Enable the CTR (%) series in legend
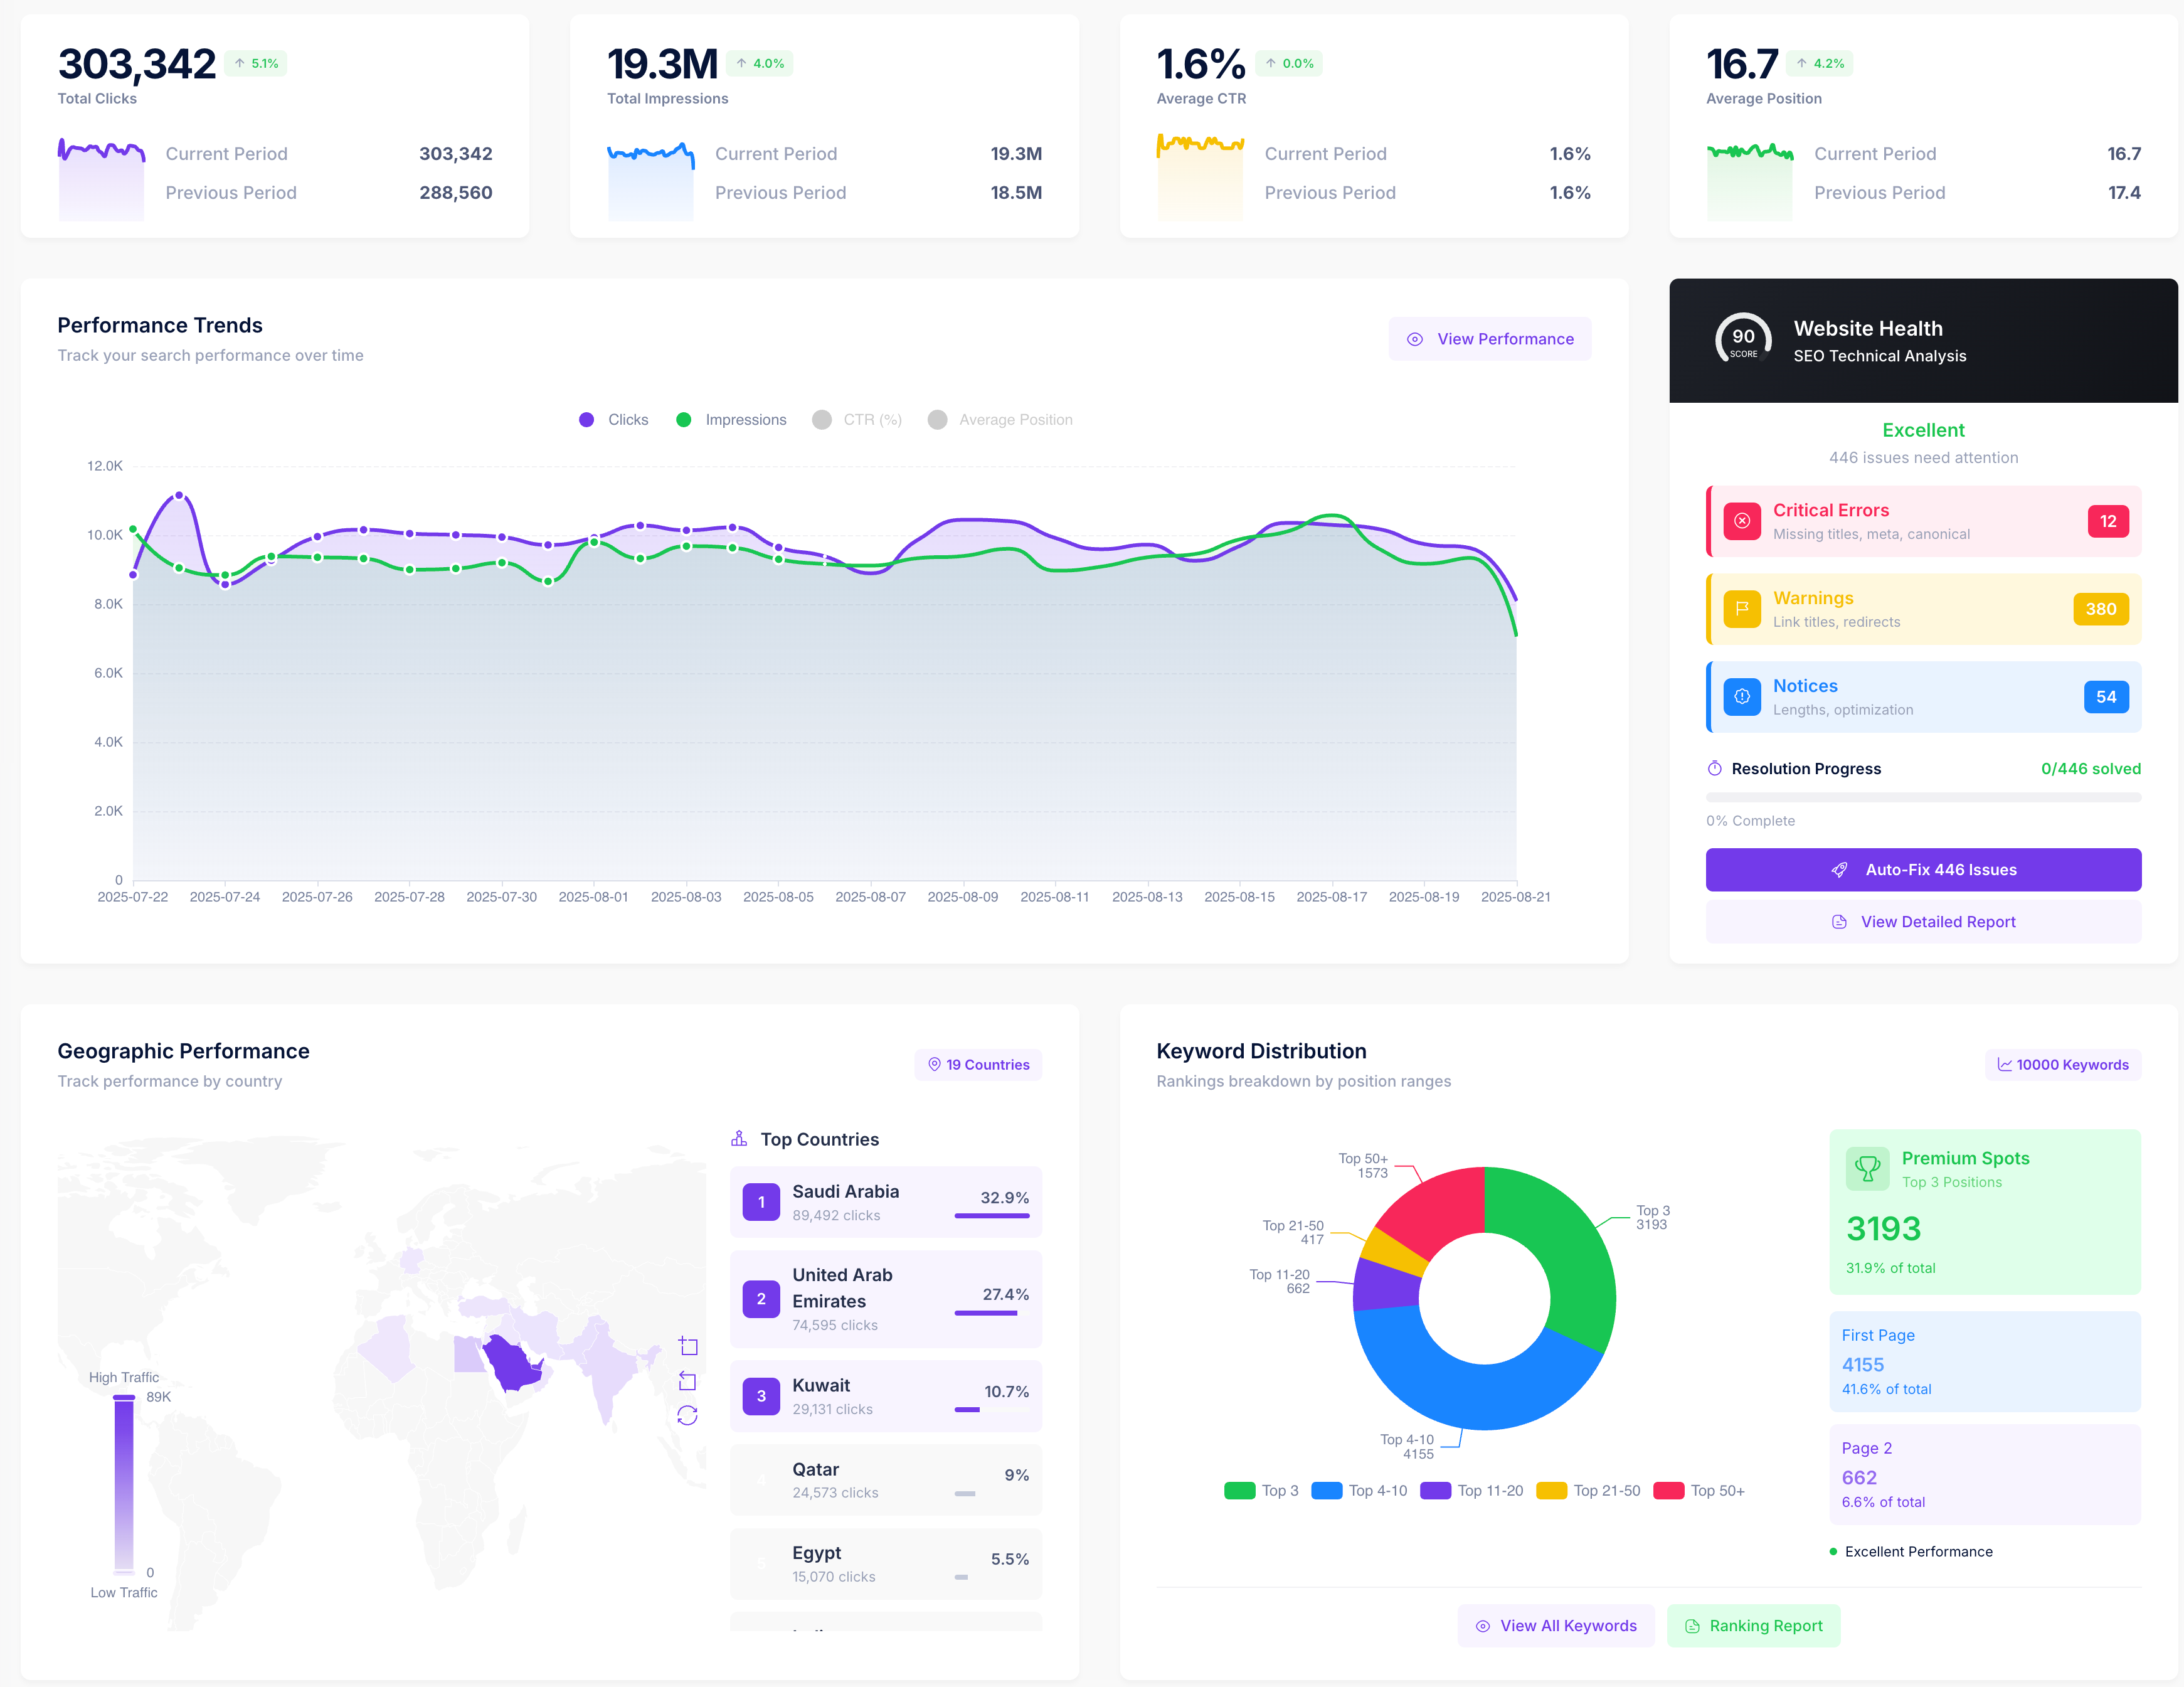This screenshot has height=1687, width=2184. 858,420
